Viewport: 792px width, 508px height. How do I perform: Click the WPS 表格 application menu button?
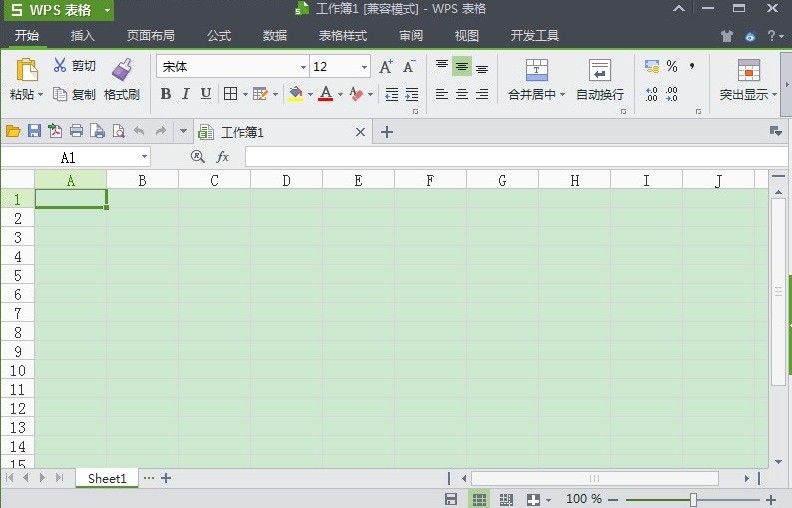coord(58,10)
